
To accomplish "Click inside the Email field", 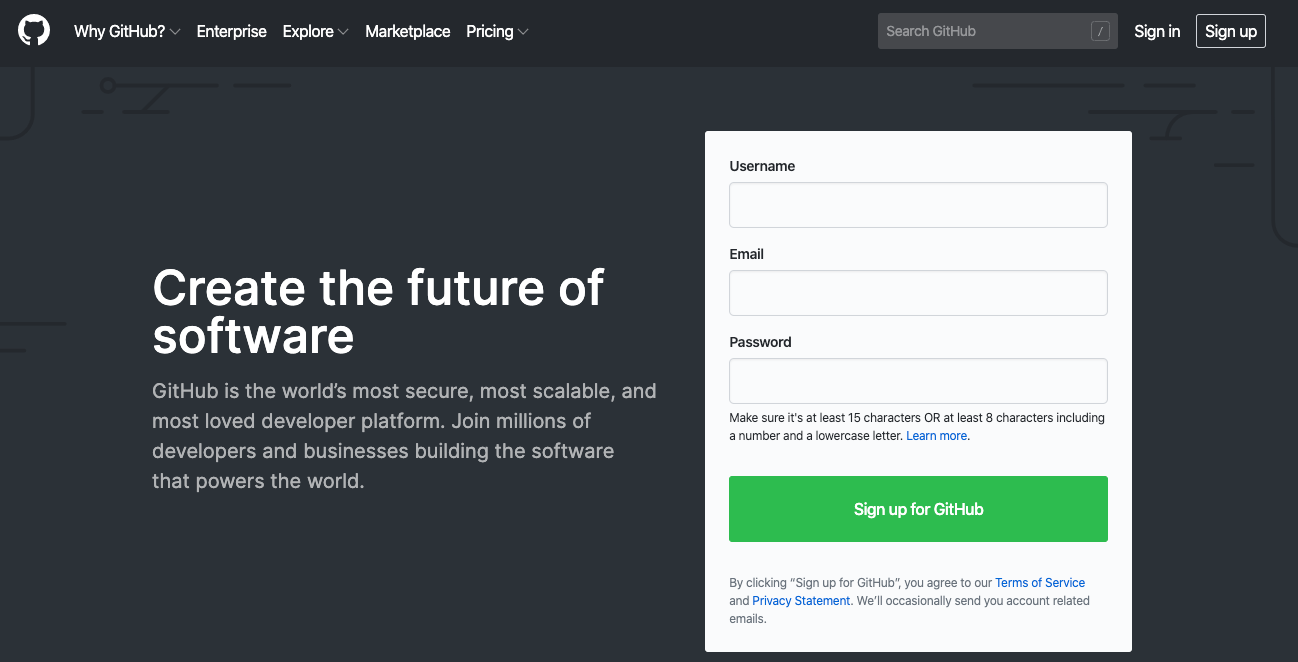I will (x=918, y=292).
